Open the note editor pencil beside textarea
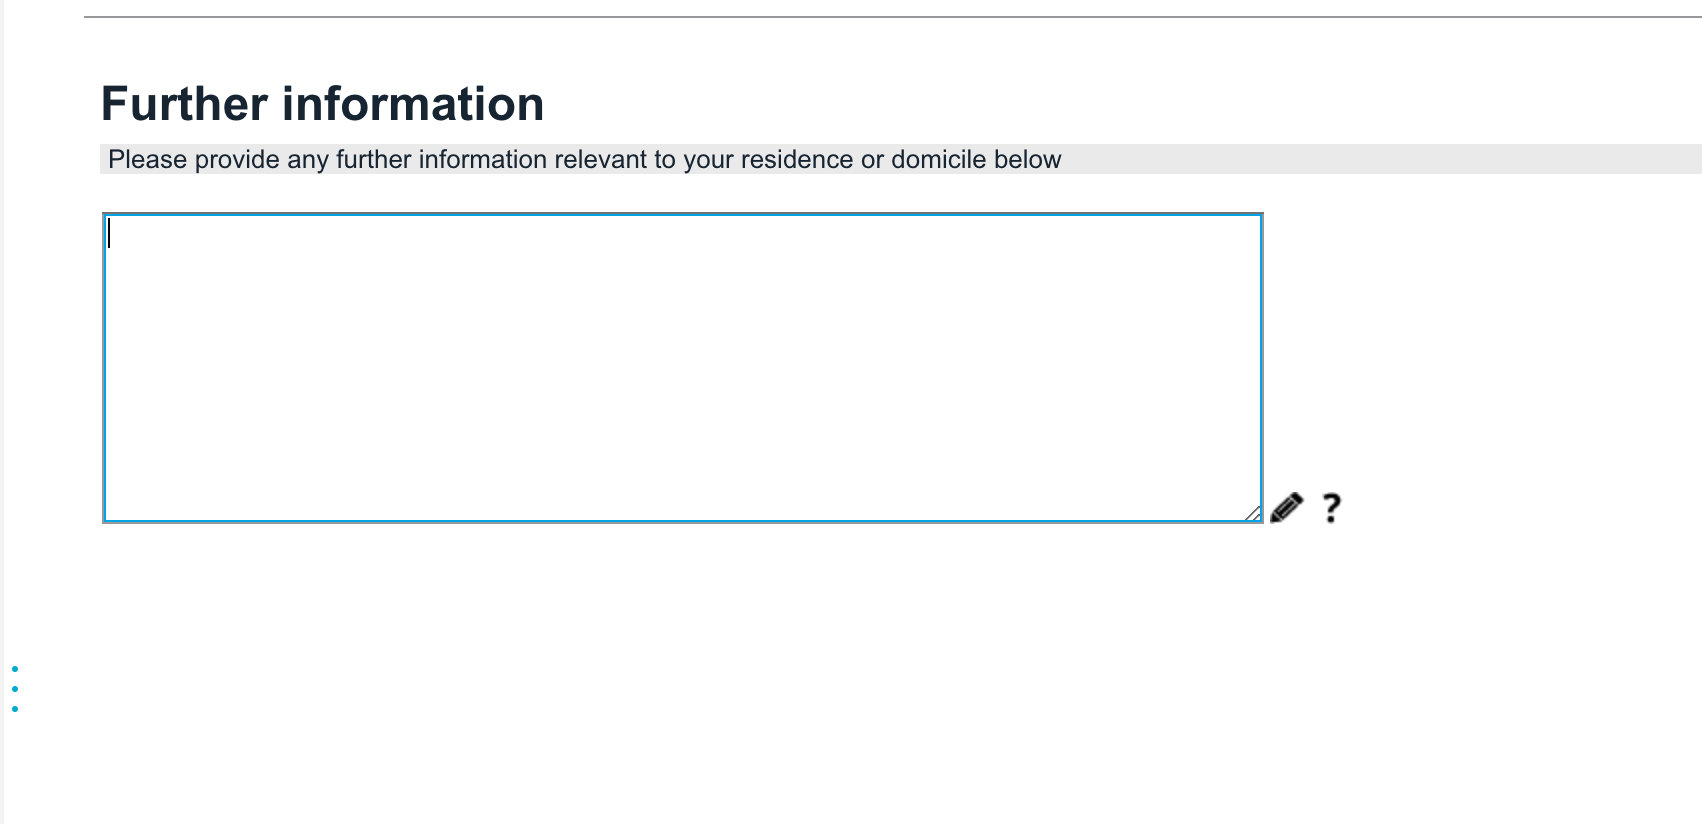Image resolution: width=1702 pixels, height=824 pixels. (x=1286, y=508)
